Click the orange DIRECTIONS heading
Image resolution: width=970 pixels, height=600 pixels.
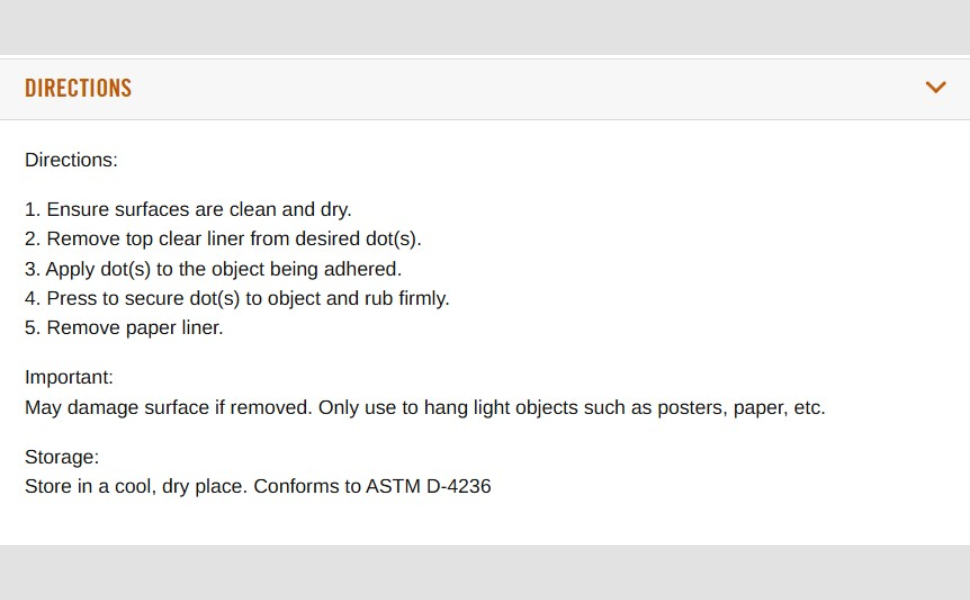coord(78,88)
